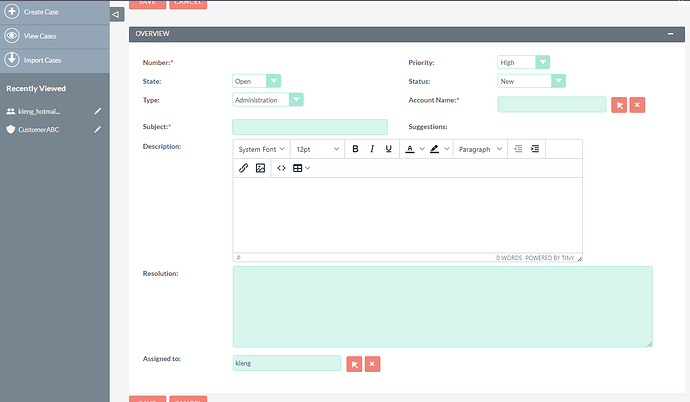Focus the Account Name input field
The height and width of the screenshot is (402, 690).
pyautogui.click(x=551, y=105)
